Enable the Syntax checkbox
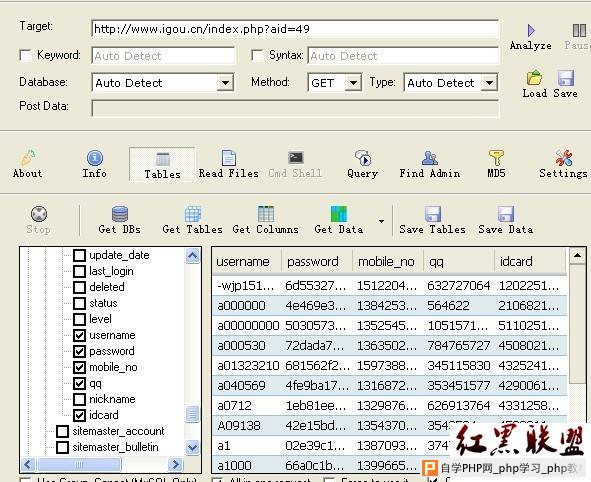The image size is (591, 482). [257, 55]
